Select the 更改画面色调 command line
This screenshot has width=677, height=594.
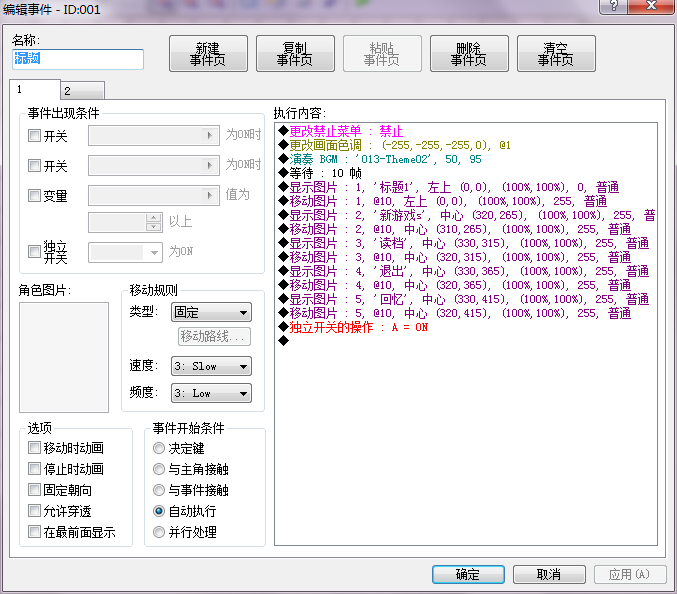click(395, 145)
